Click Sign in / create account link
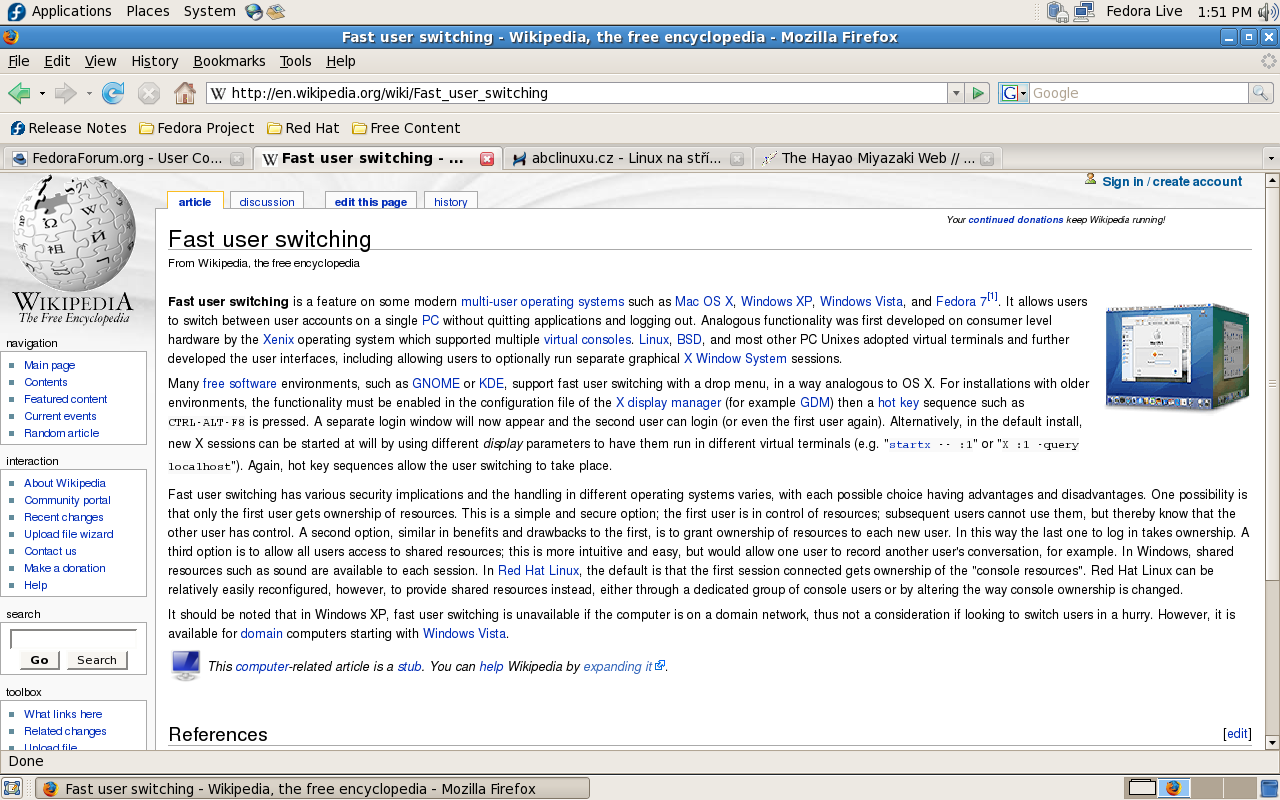Screen dimensions: 1280x800 tap(1172, 182)
